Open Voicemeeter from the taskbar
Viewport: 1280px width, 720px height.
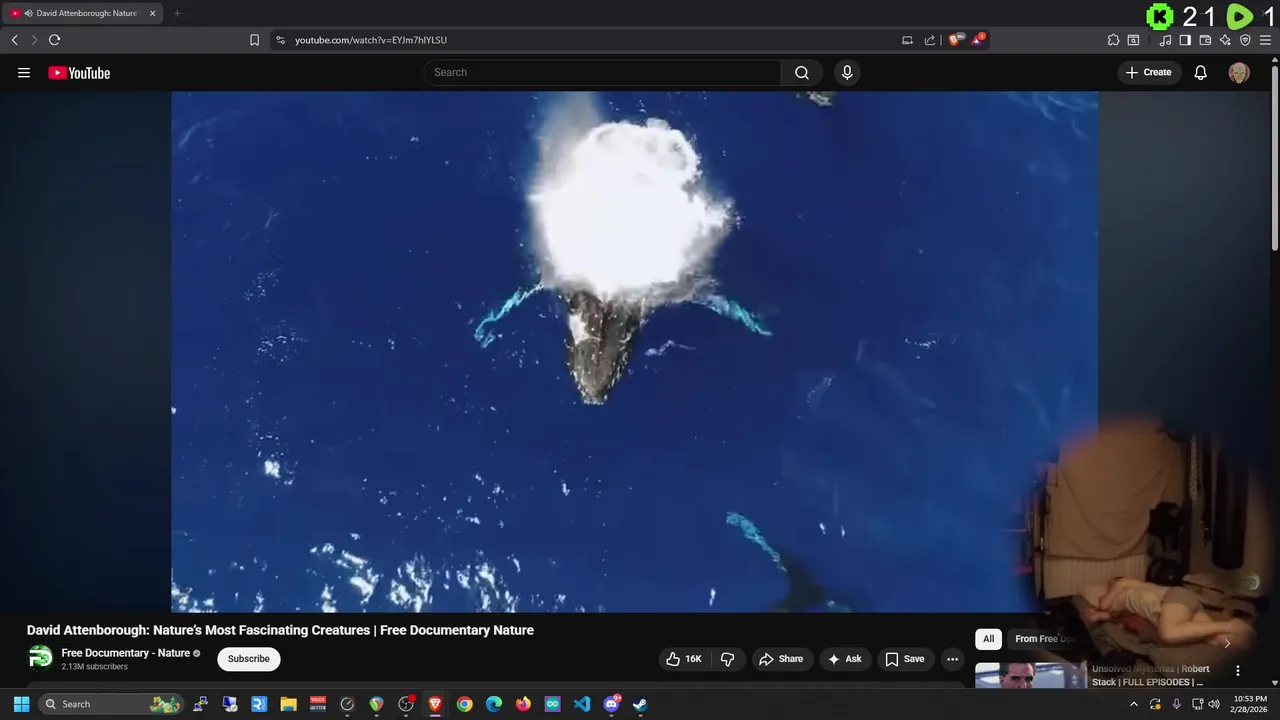pos(318,704)
